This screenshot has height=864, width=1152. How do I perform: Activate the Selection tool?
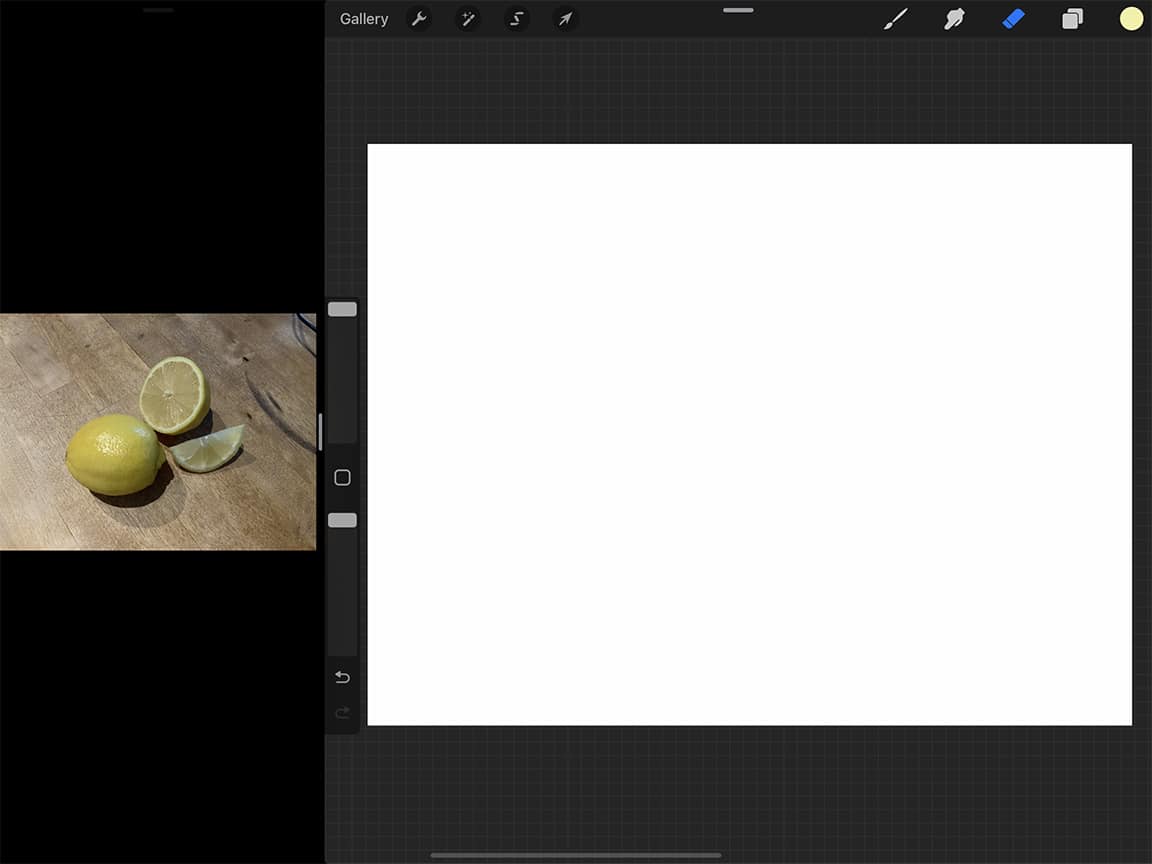(516, 18)
